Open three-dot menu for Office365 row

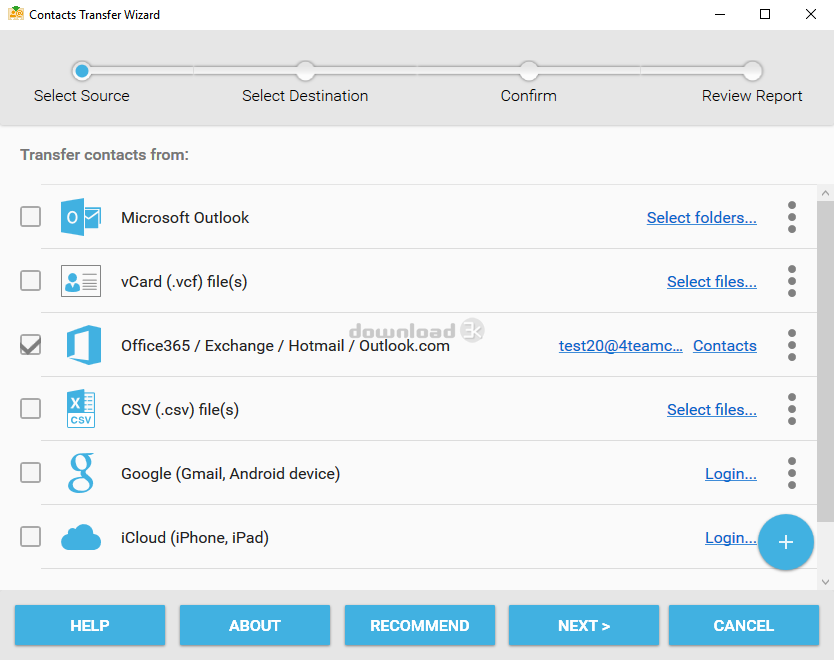pos(791,345)
